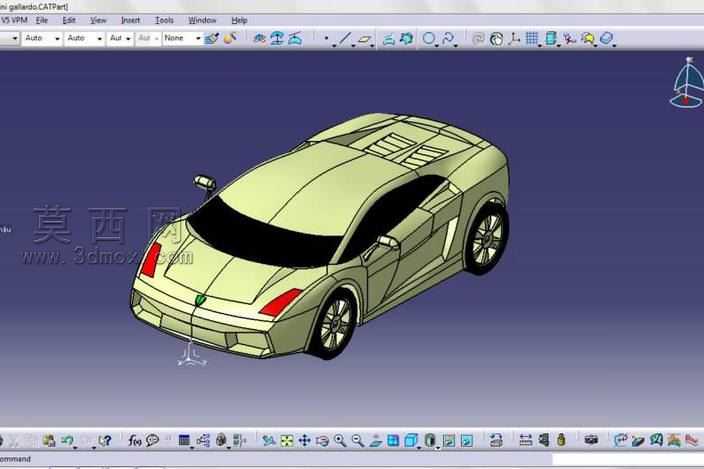Expand the second Auto dropdown in the toolbar
Viewport: 704px width, 469px height.
pyautogui.click(x=100, y=39)
